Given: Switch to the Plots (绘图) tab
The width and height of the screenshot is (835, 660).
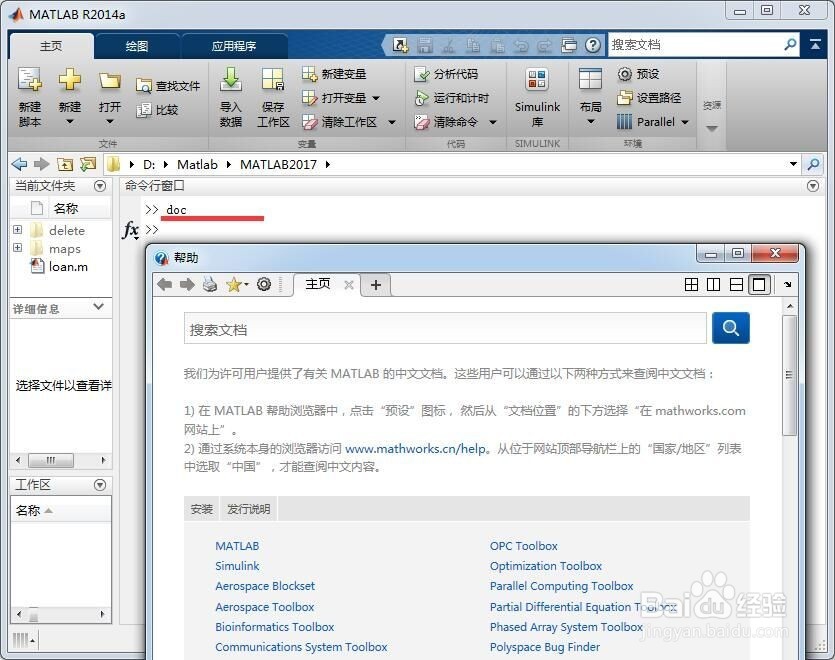Looking at the screenshot, I should pos(137,46).
